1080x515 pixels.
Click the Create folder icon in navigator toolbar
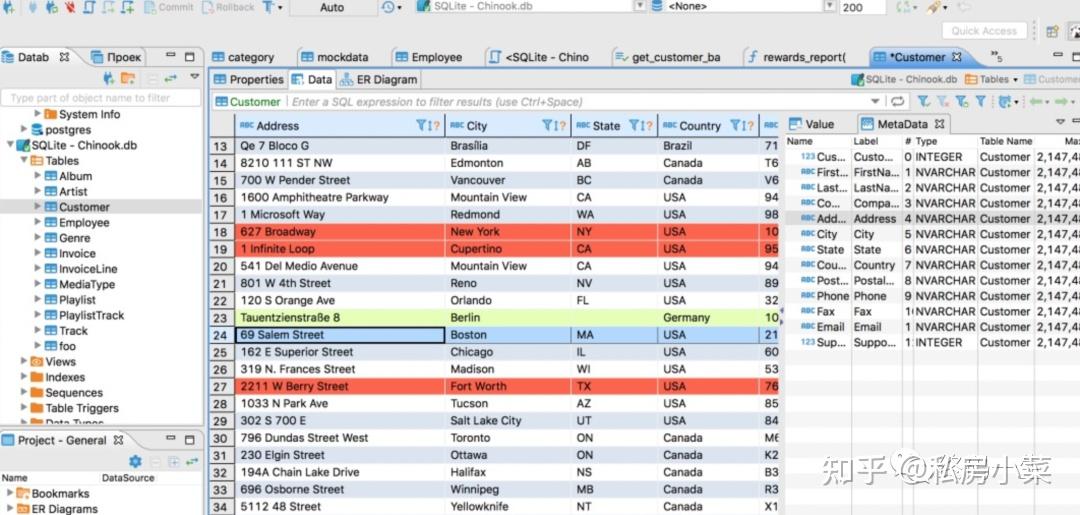tap(127, 78)
